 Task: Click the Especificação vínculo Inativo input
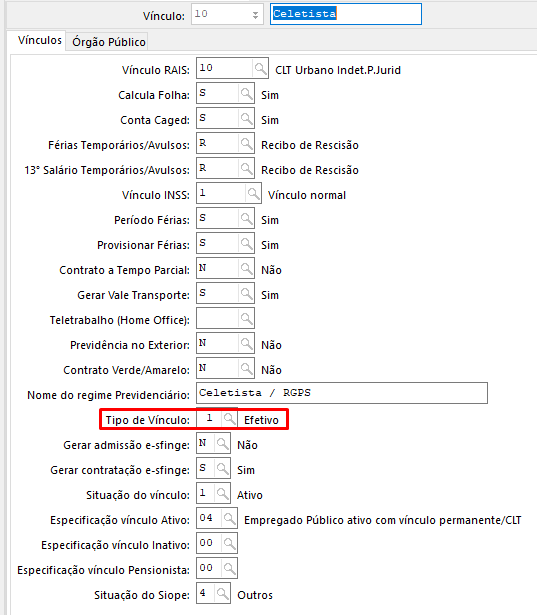209,543
